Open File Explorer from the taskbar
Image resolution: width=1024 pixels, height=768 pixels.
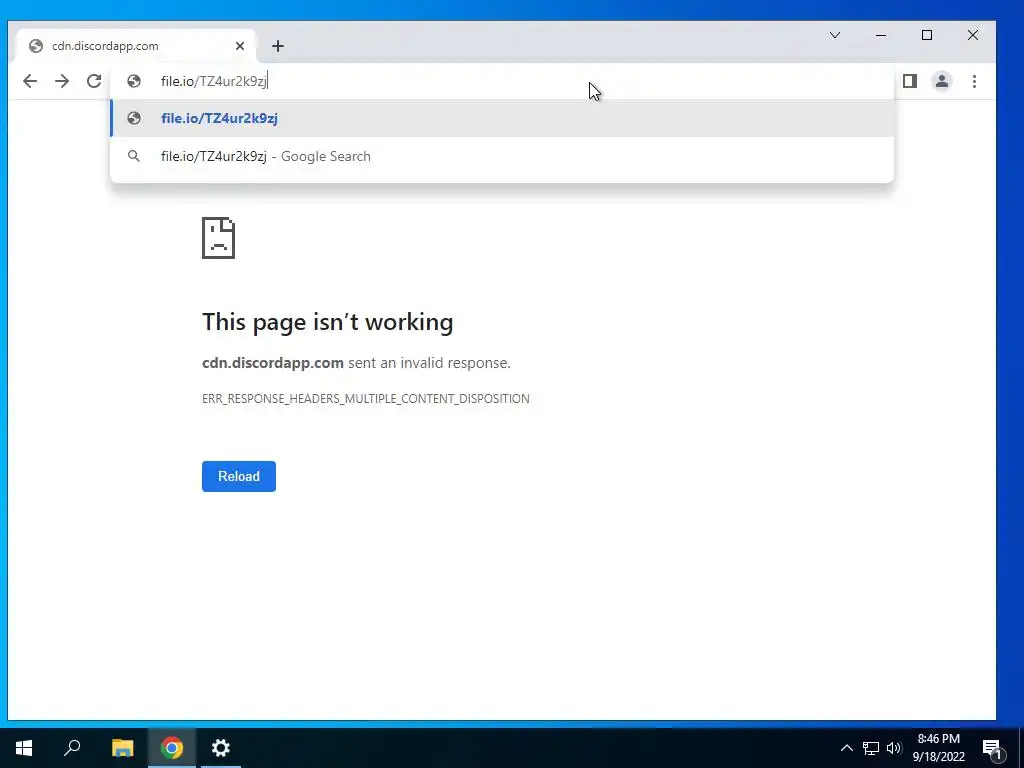[x=122, y=748]
